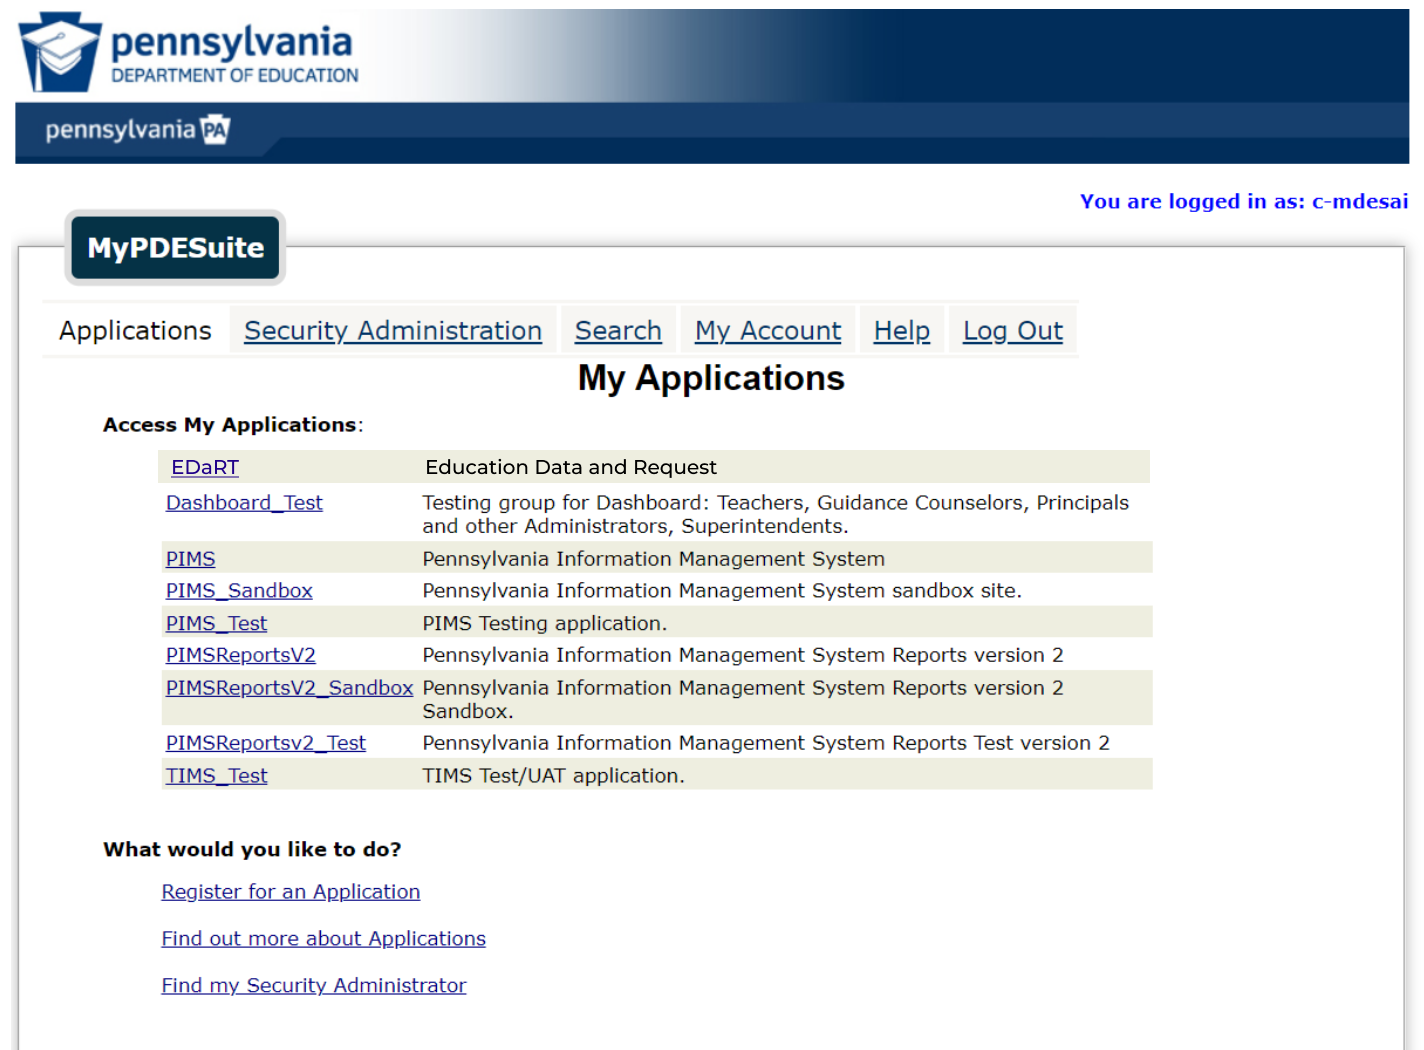The height and width of the screenshot is (1050, 1424).
Task: Select the Applications tab
Action: point(135,331)
